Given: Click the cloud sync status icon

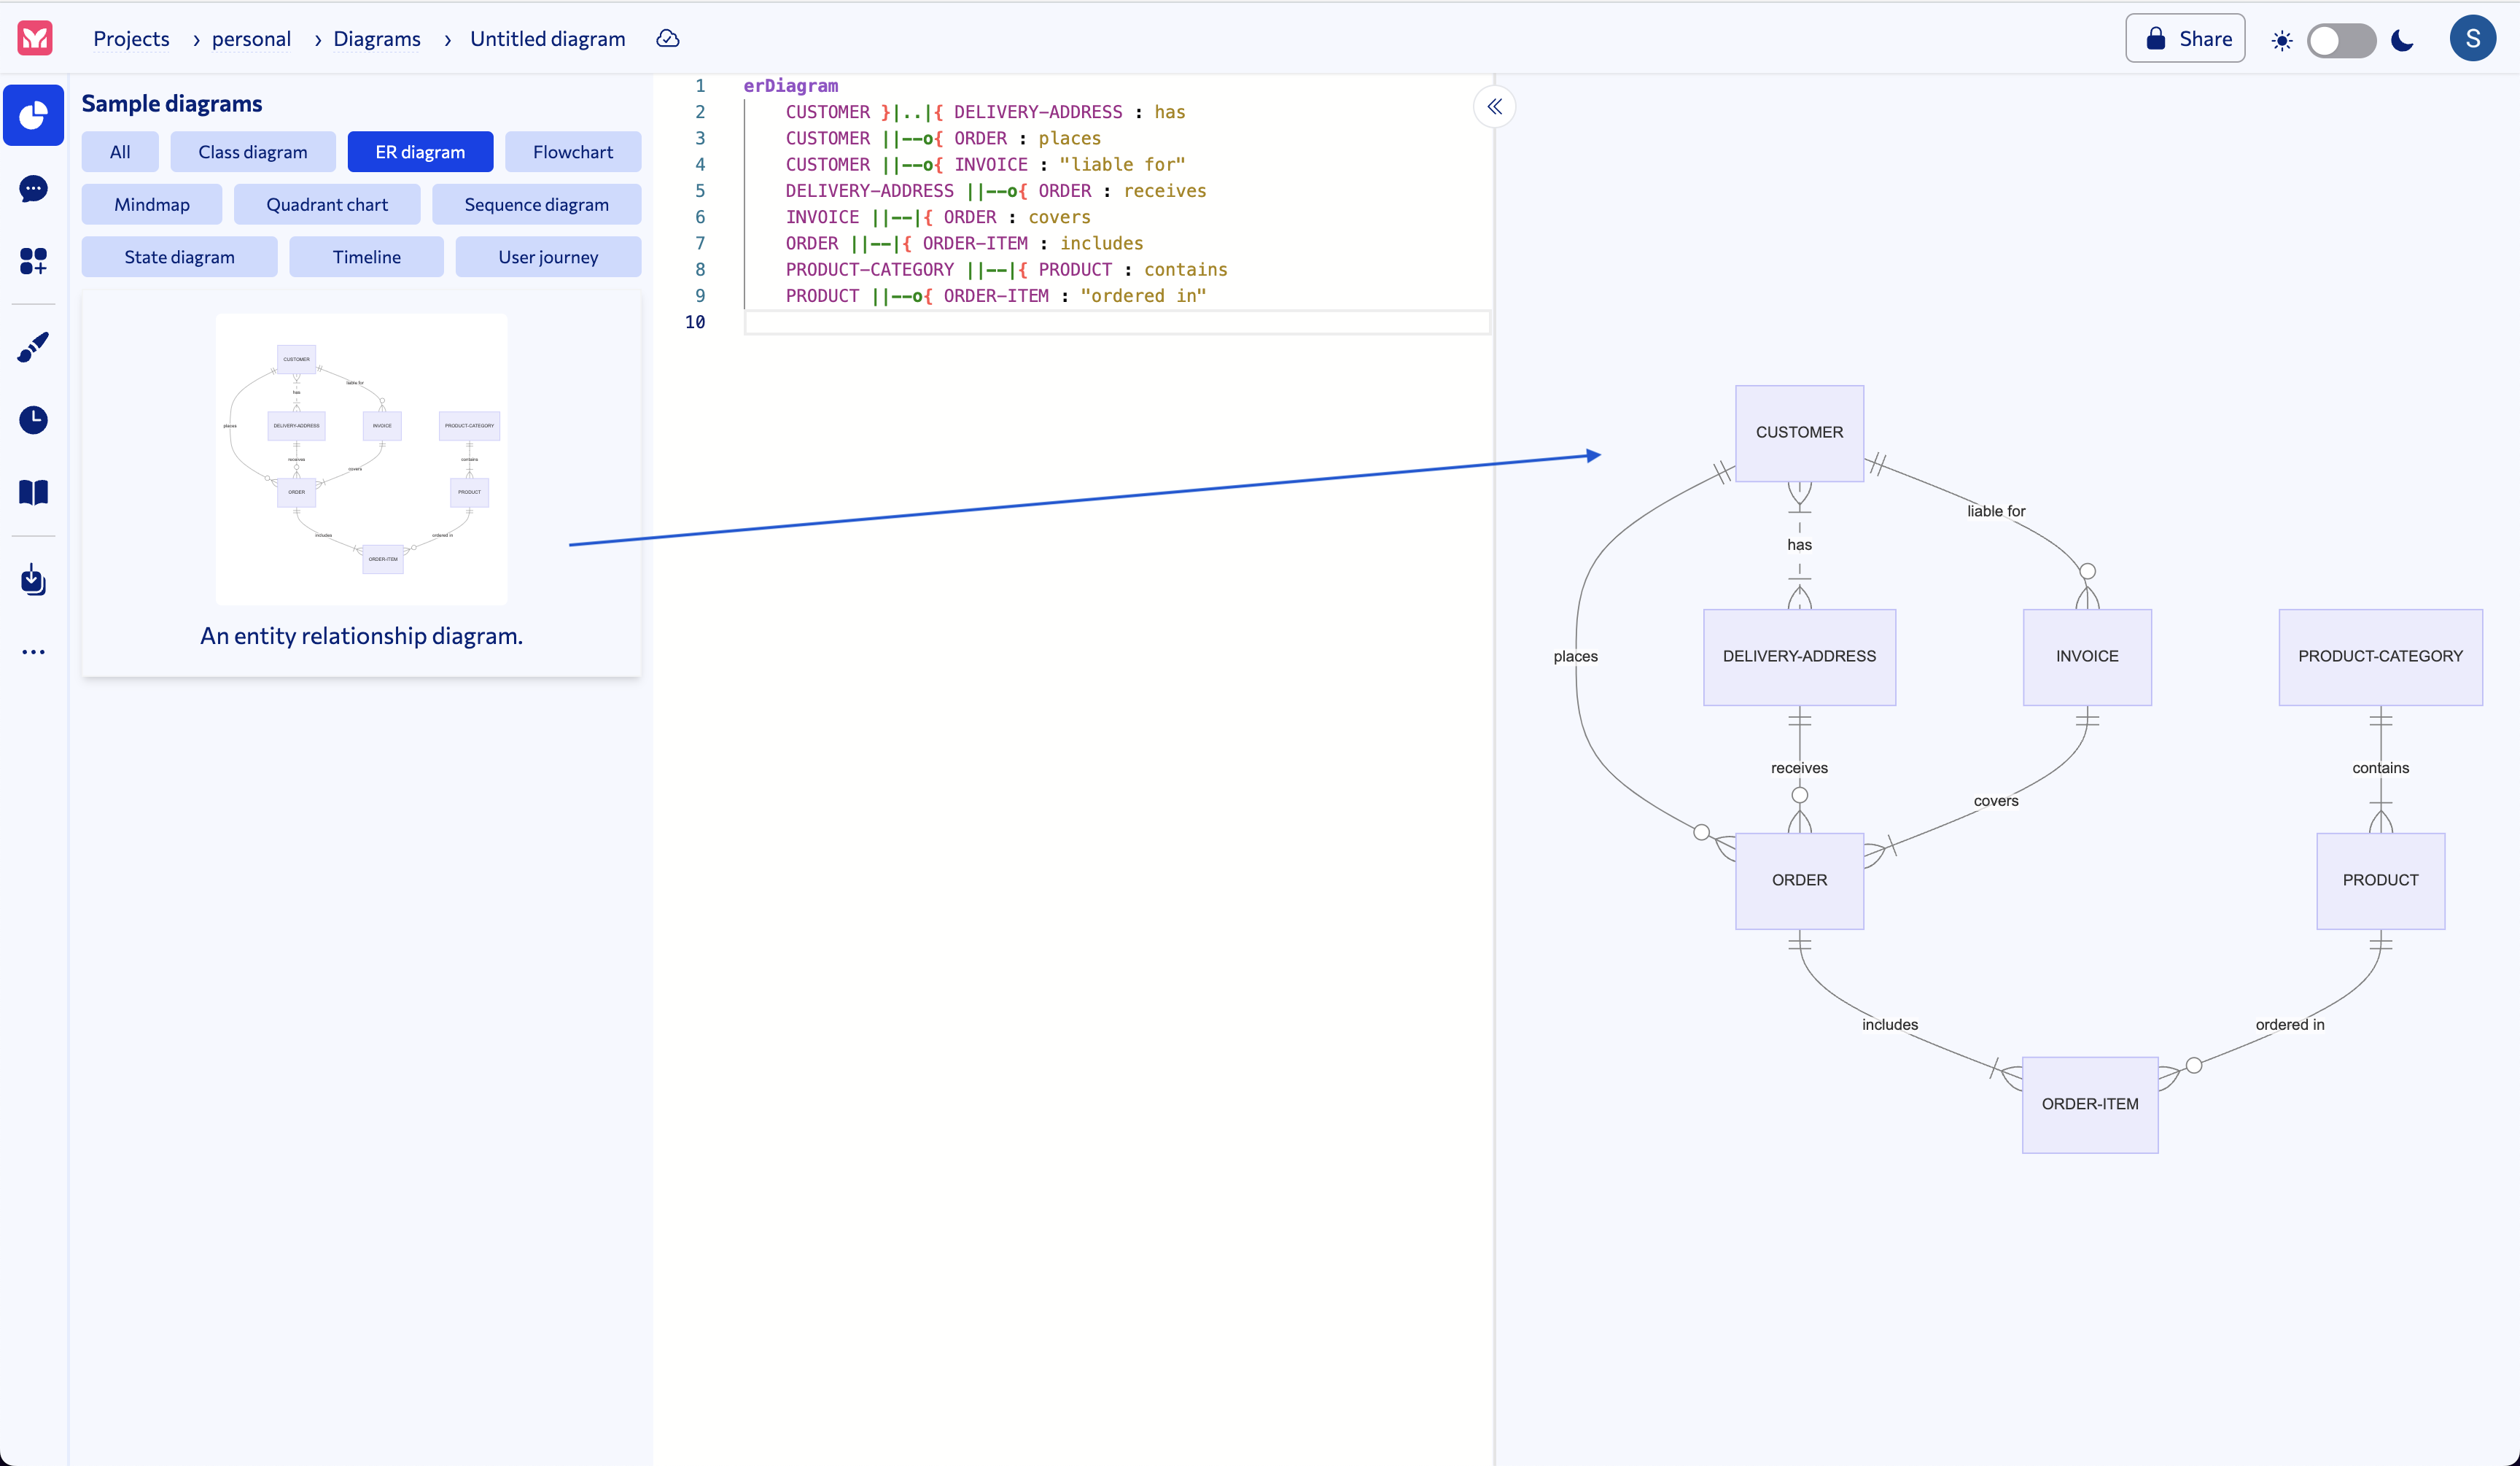Looking at the screenshot, I should 668,38.
